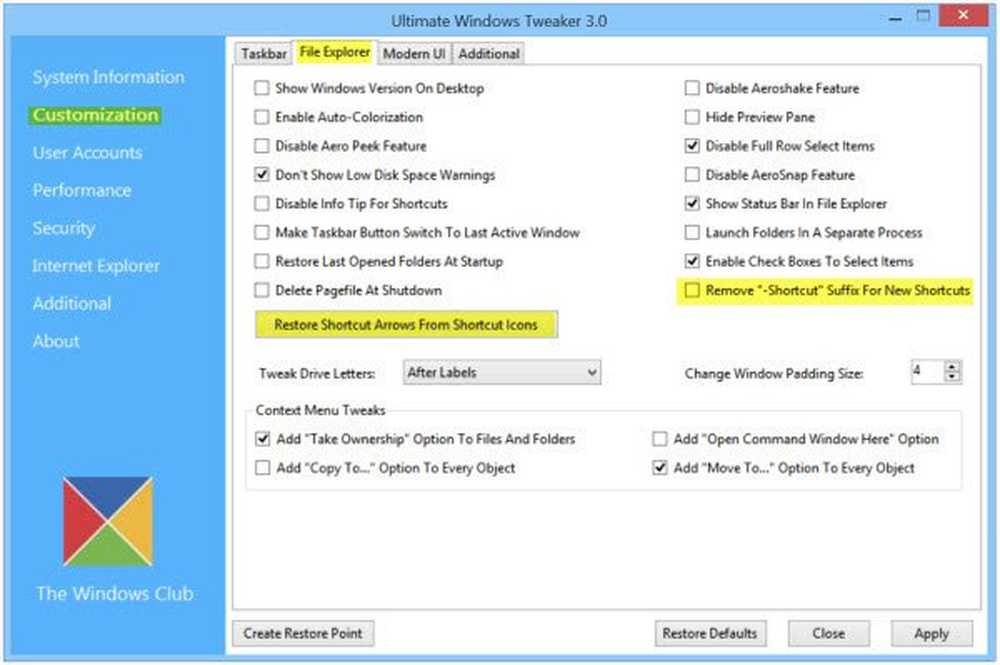Toggle Disable AeroSnap Feature checkbox

point(692,174)
